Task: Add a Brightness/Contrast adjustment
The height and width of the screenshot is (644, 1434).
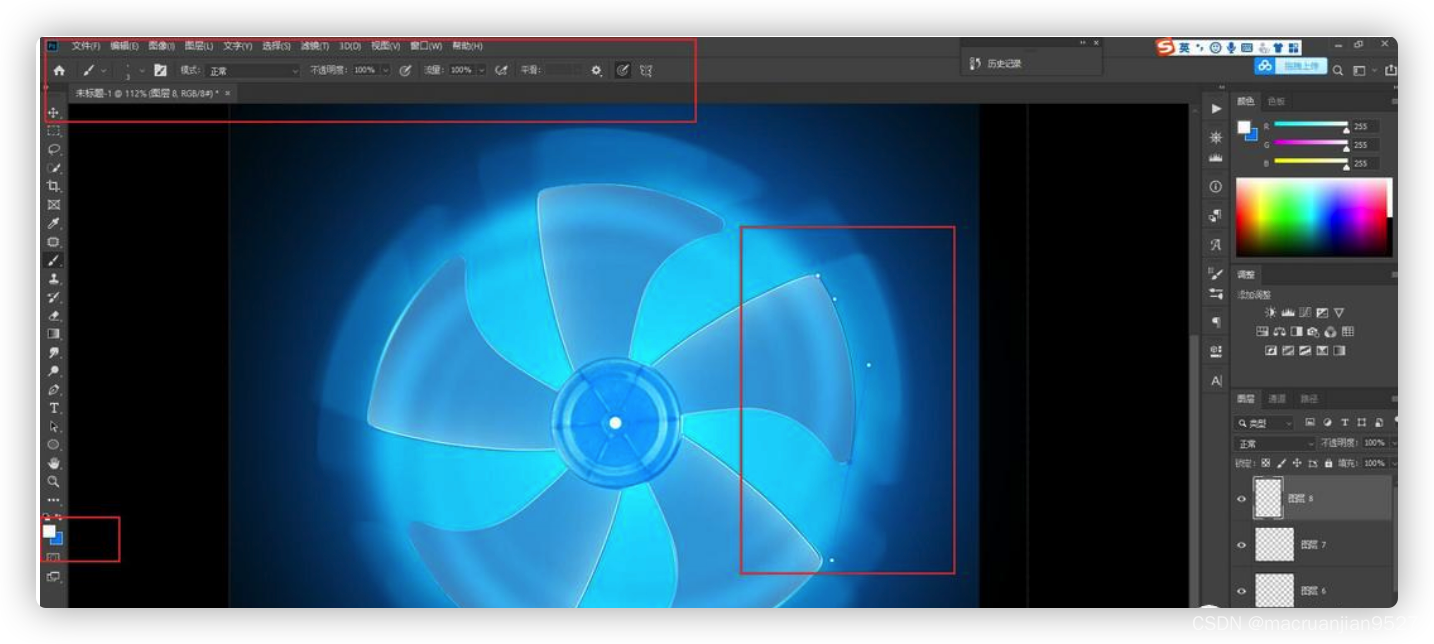Action: point(1271,313)
